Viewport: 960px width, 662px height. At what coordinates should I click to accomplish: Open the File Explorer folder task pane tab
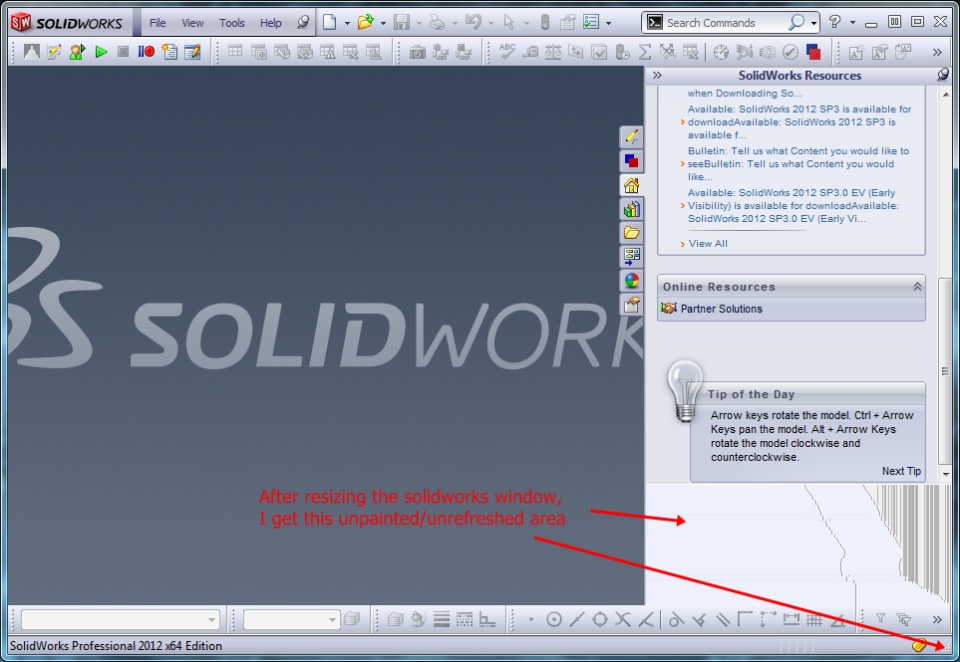[x=631, y=233]
